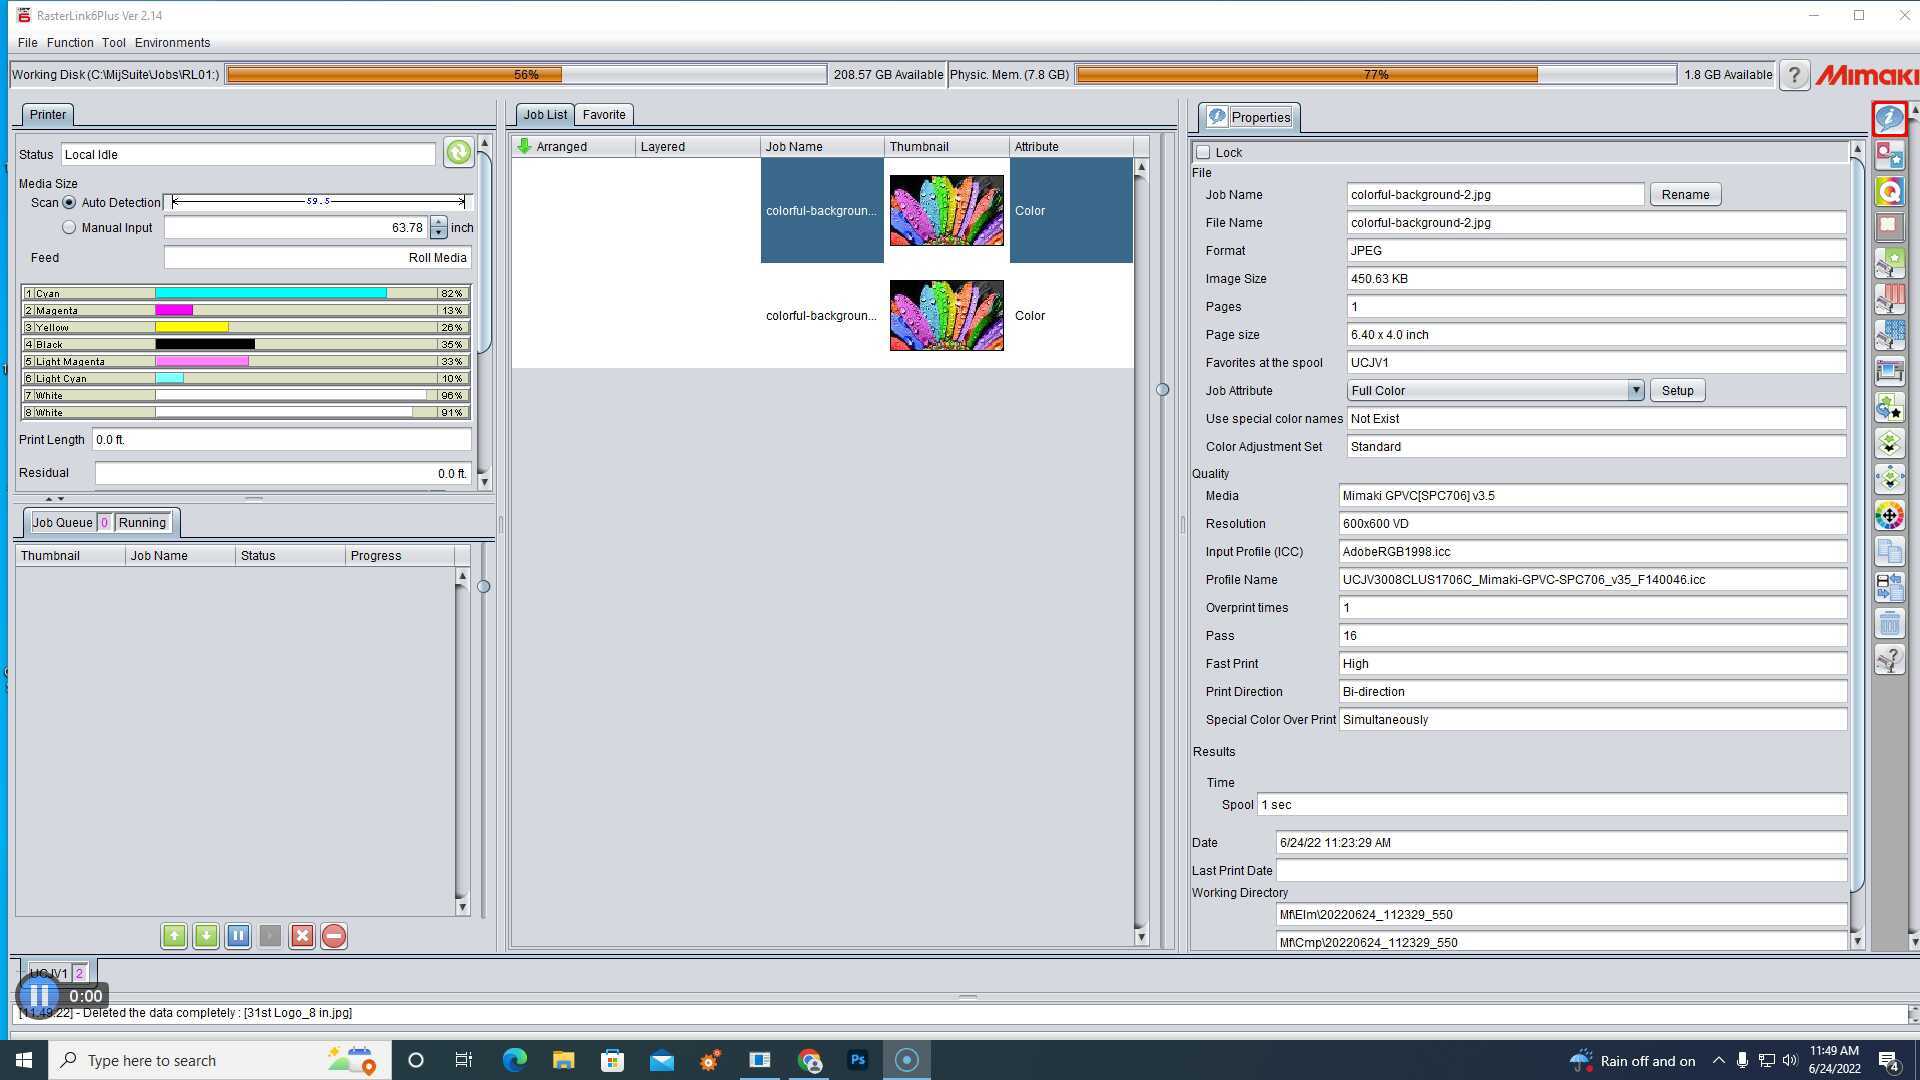
Task: Open the Quality settings with the Q icon
Action: click(x=1890, y=191)
